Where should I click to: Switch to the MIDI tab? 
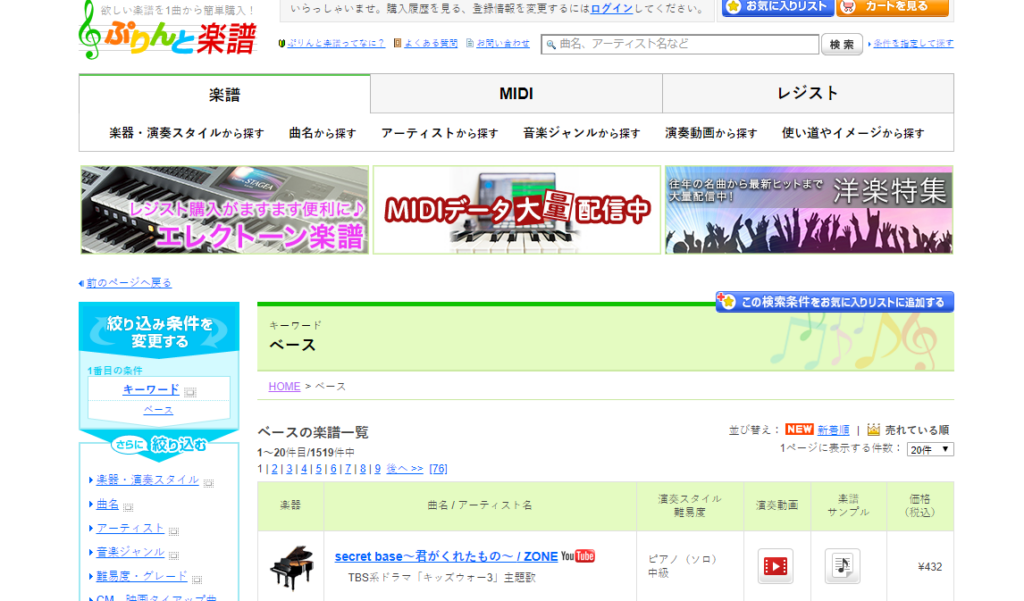tap(516, 94)
